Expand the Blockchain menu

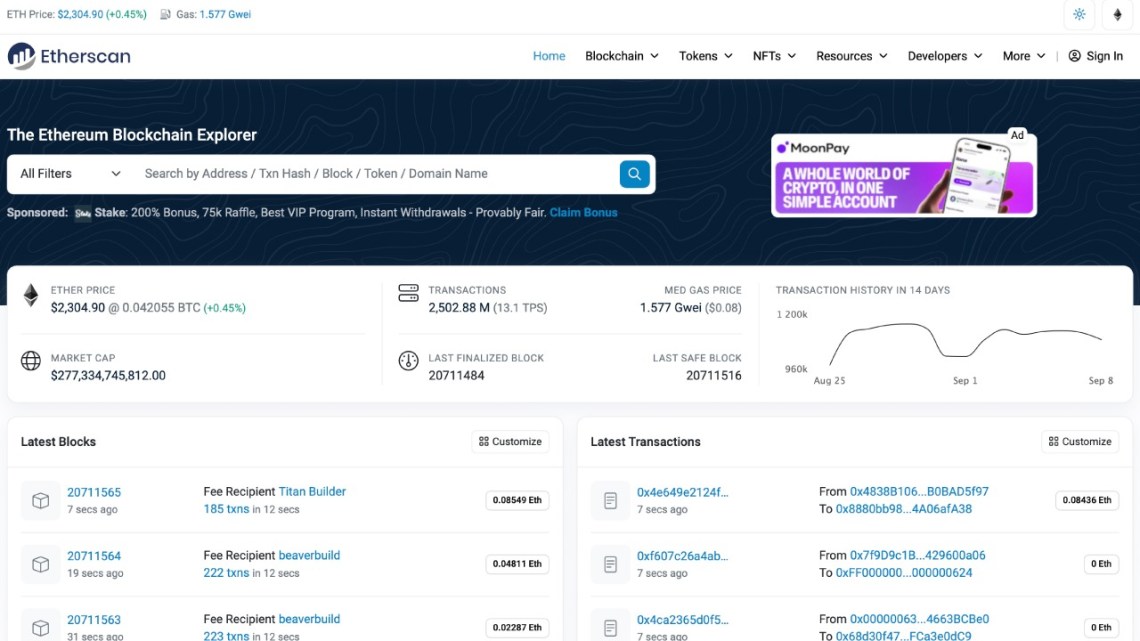[622, 56]
